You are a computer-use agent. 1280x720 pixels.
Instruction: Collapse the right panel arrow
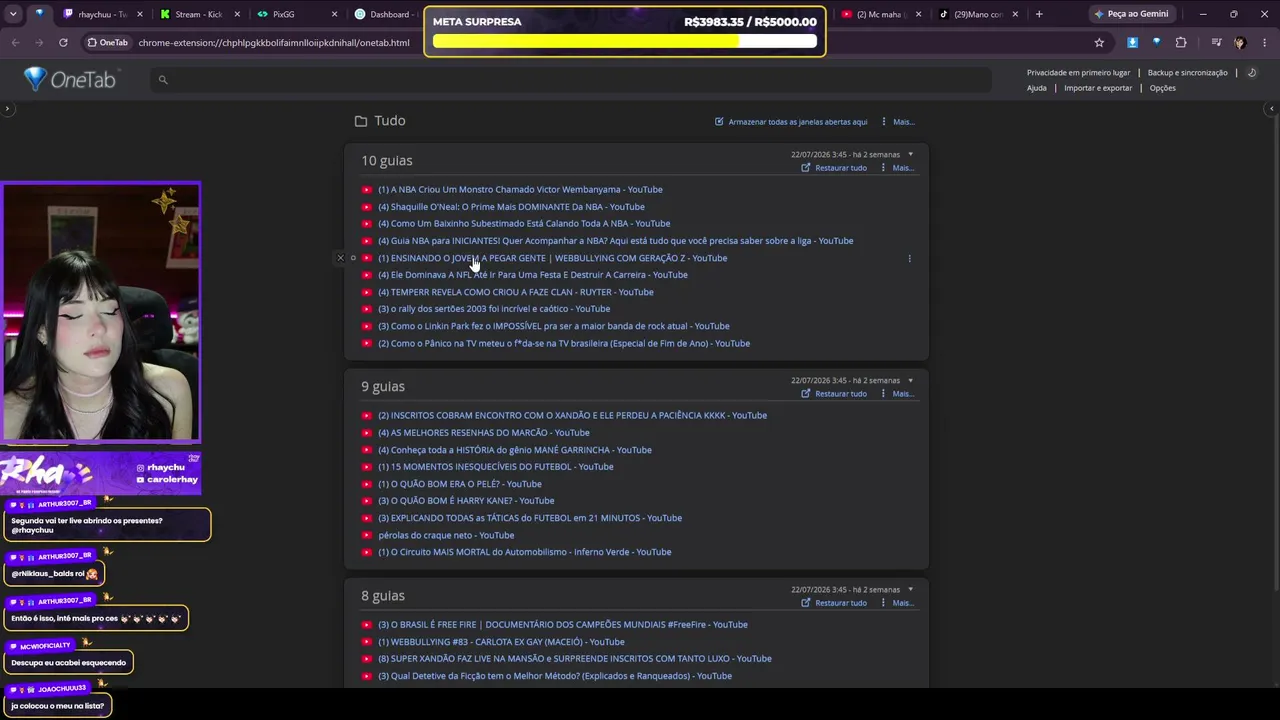pyautogui.click(x=1272, y=109)
